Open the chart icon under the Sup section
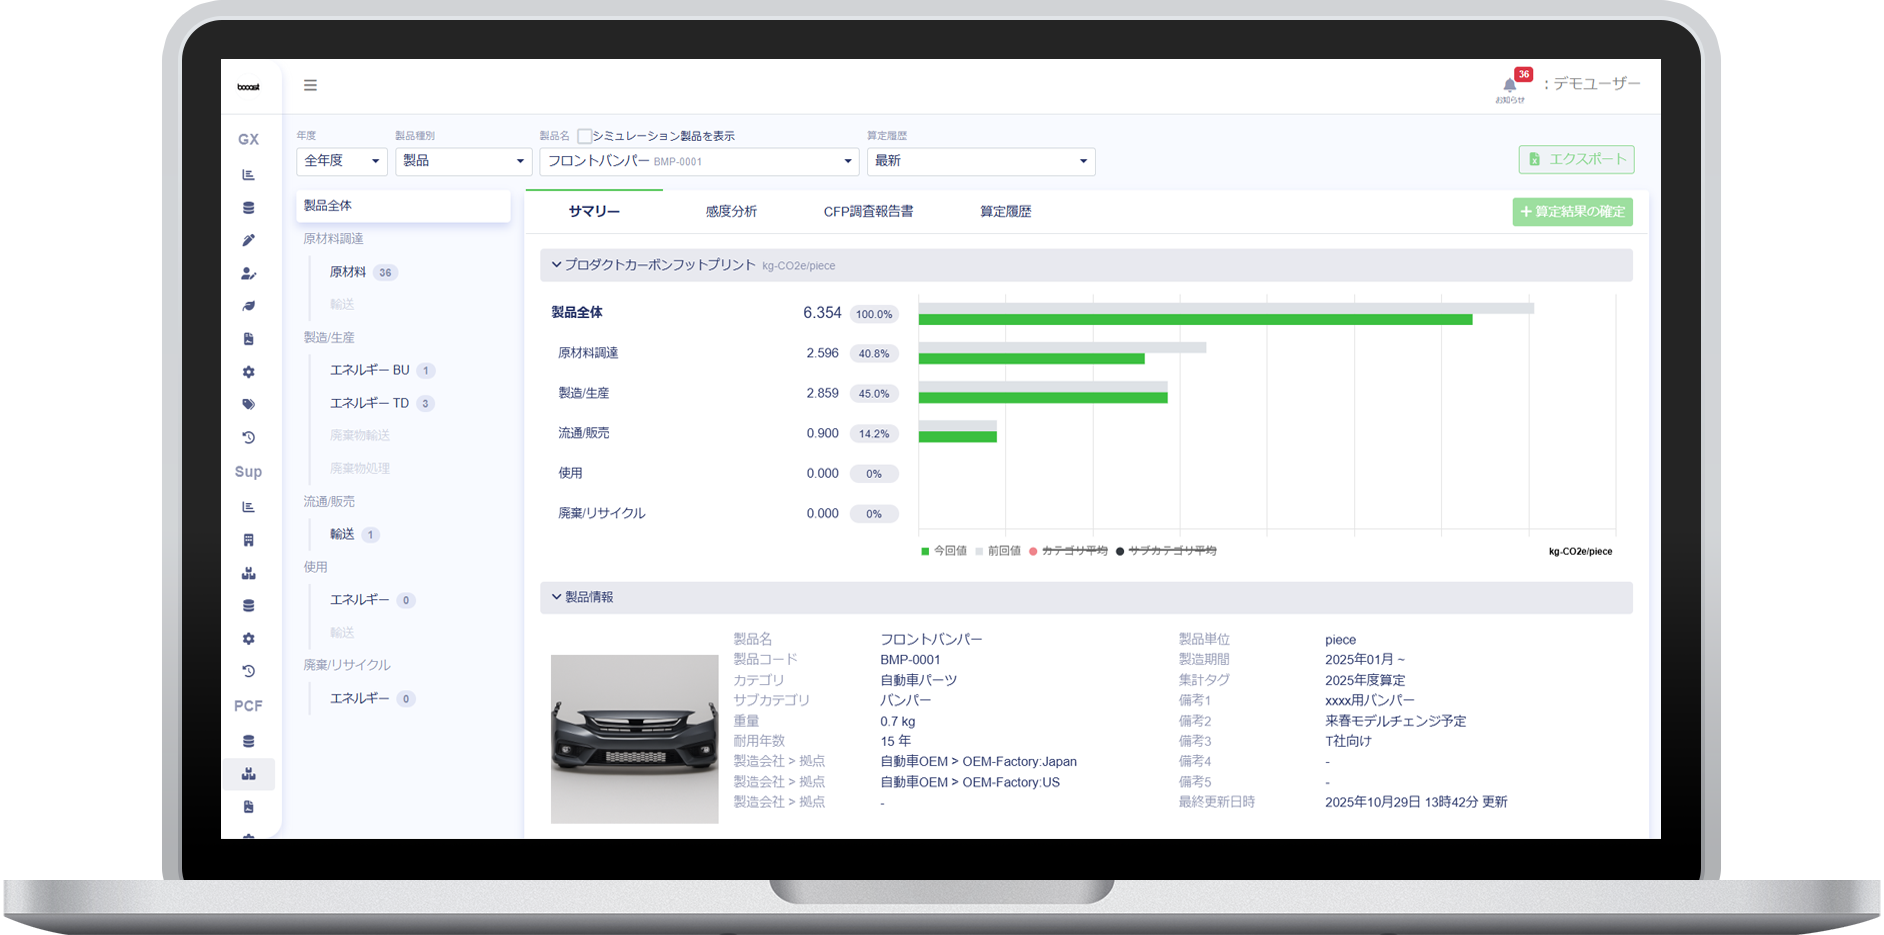 248,507
